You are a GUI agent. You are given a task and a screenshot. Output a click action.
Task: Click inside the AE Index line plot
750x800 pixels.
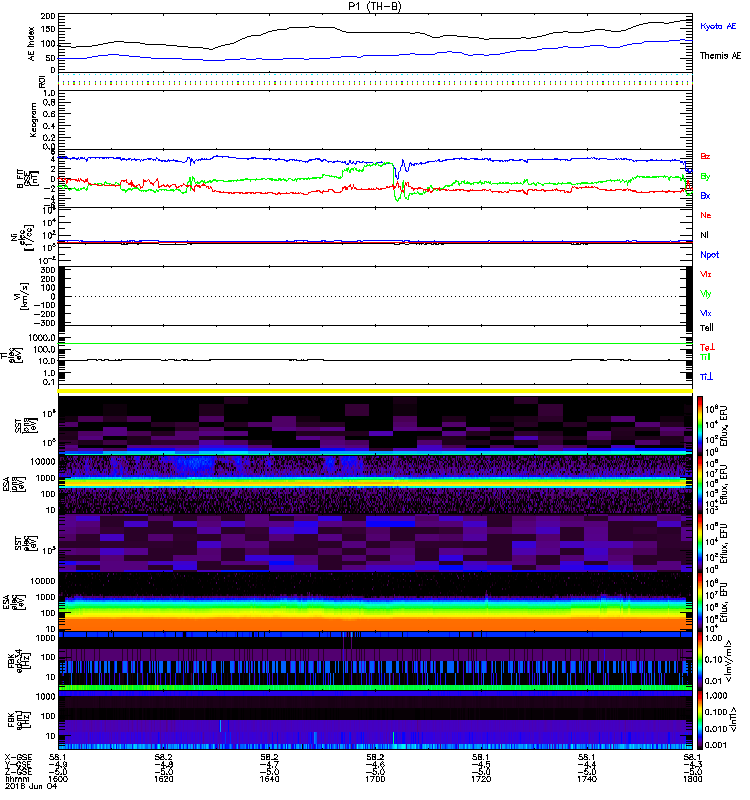pyautogui.click(x=375, y=43)
